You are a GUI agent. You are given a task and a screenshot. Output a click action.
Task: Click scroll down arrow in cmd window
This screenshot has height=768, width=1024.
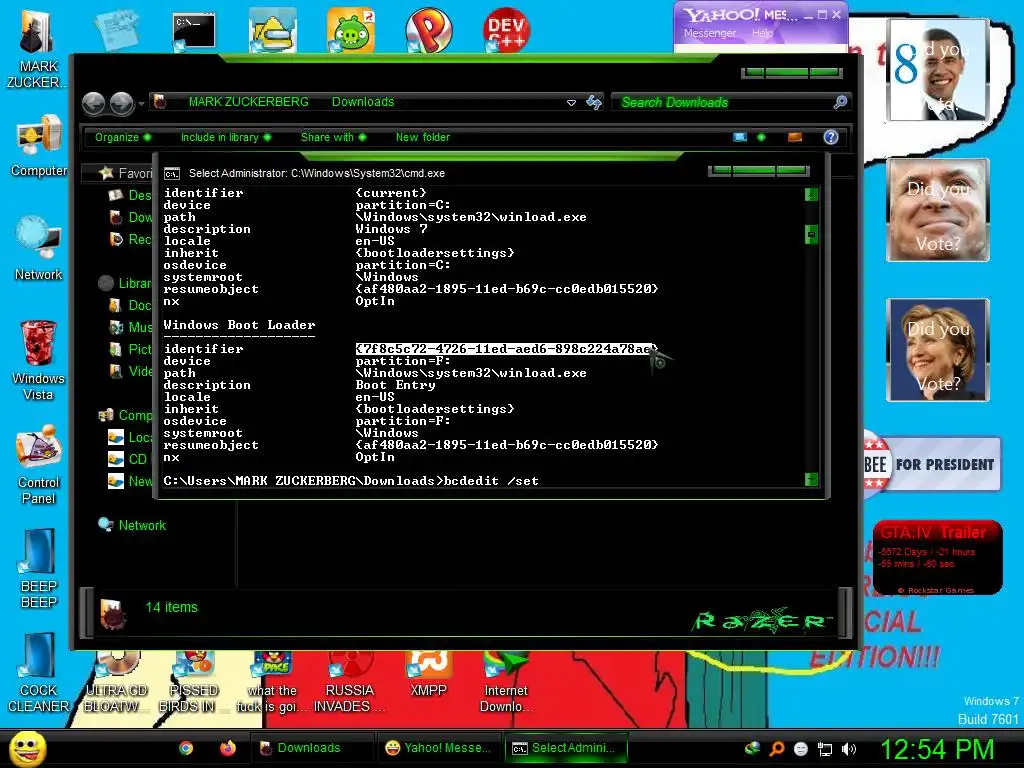point(811,479)
